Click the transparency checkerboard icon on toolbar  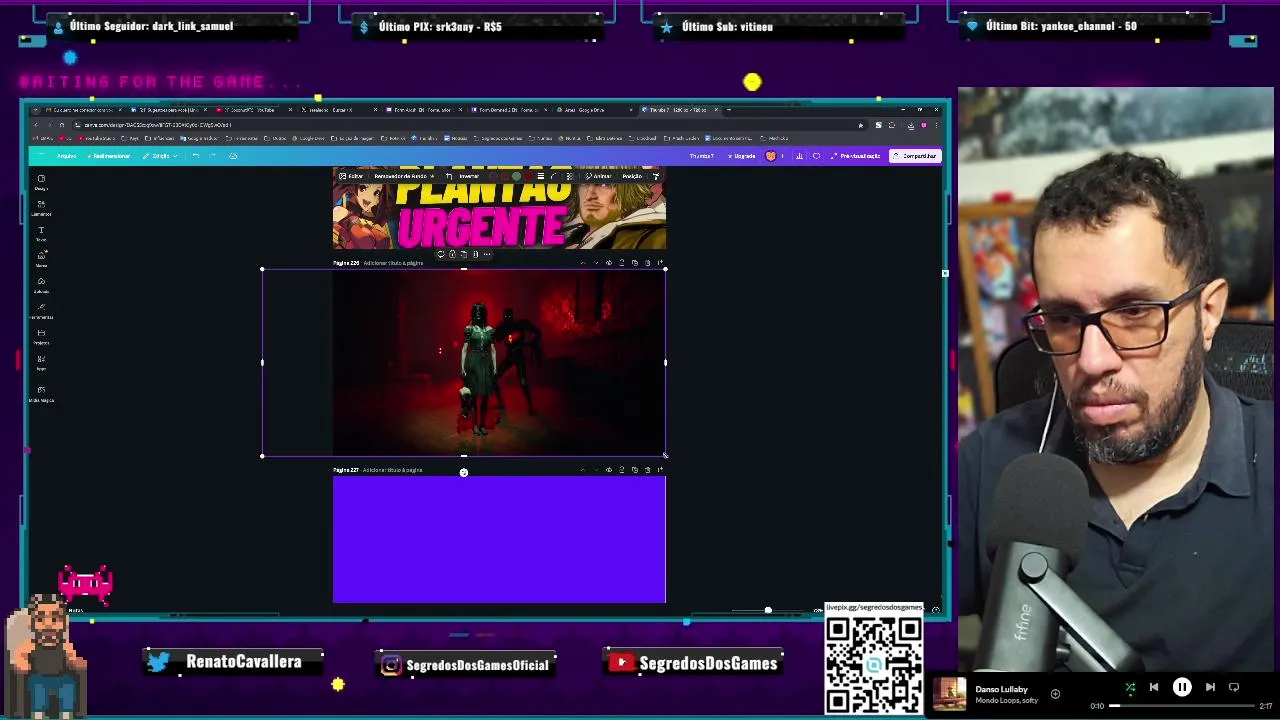(x=570, y=176)
